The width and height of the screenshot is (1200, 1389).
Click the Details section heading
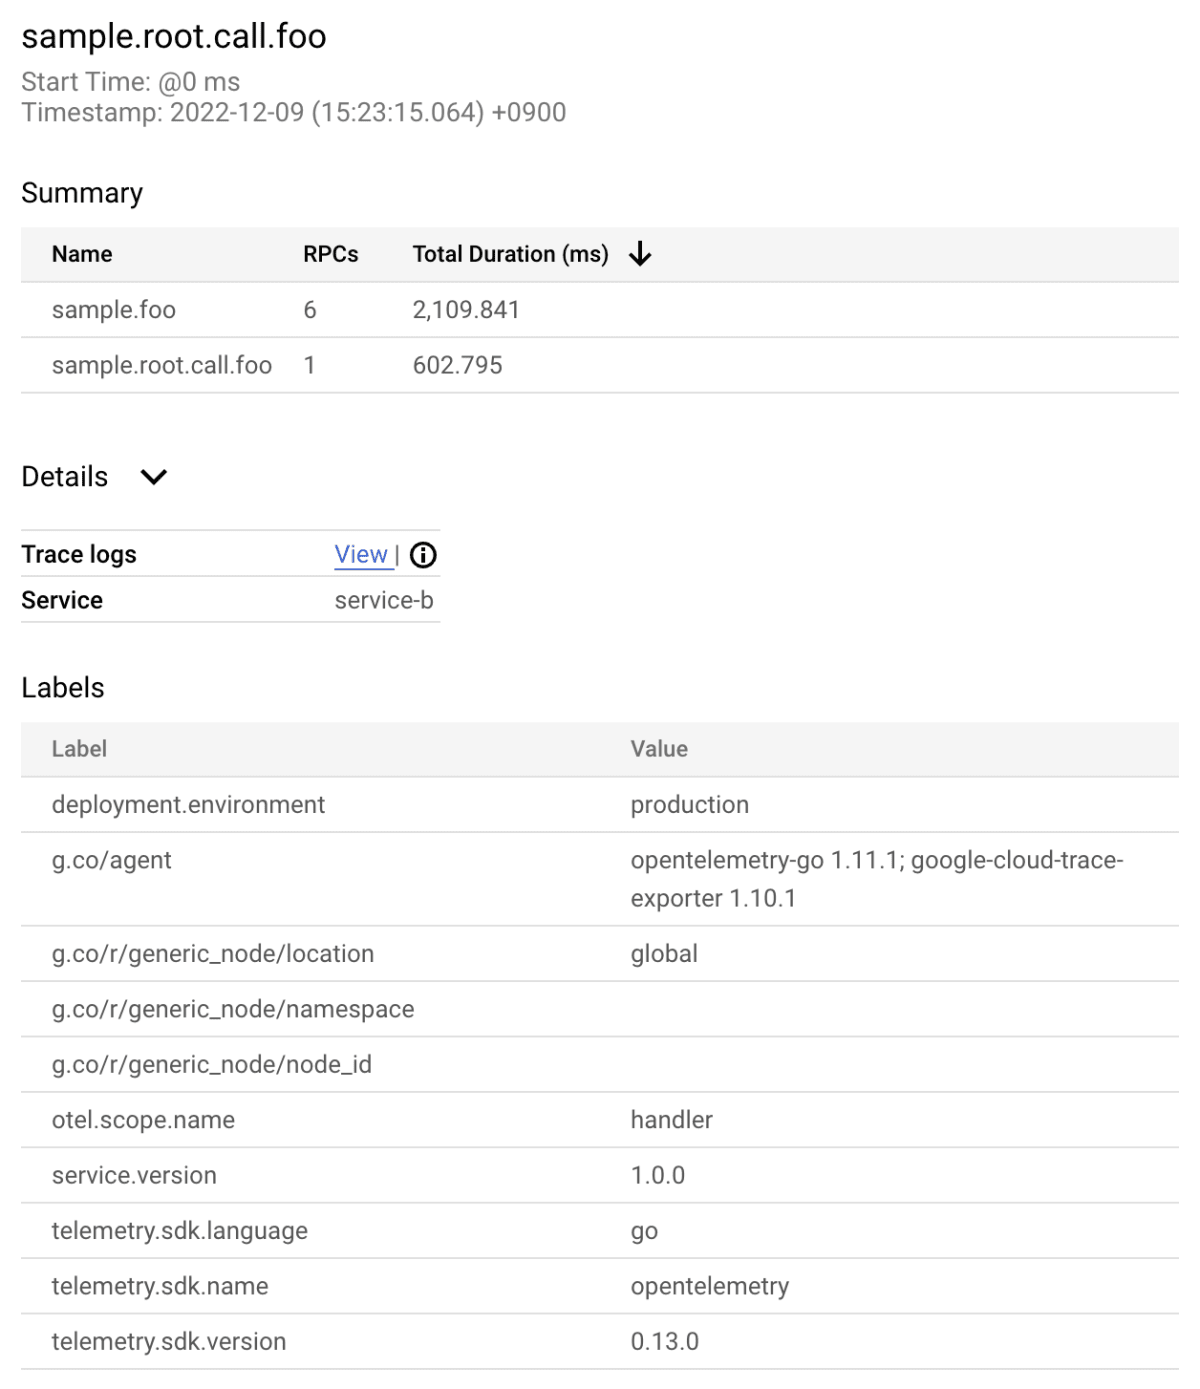(65, 477)
